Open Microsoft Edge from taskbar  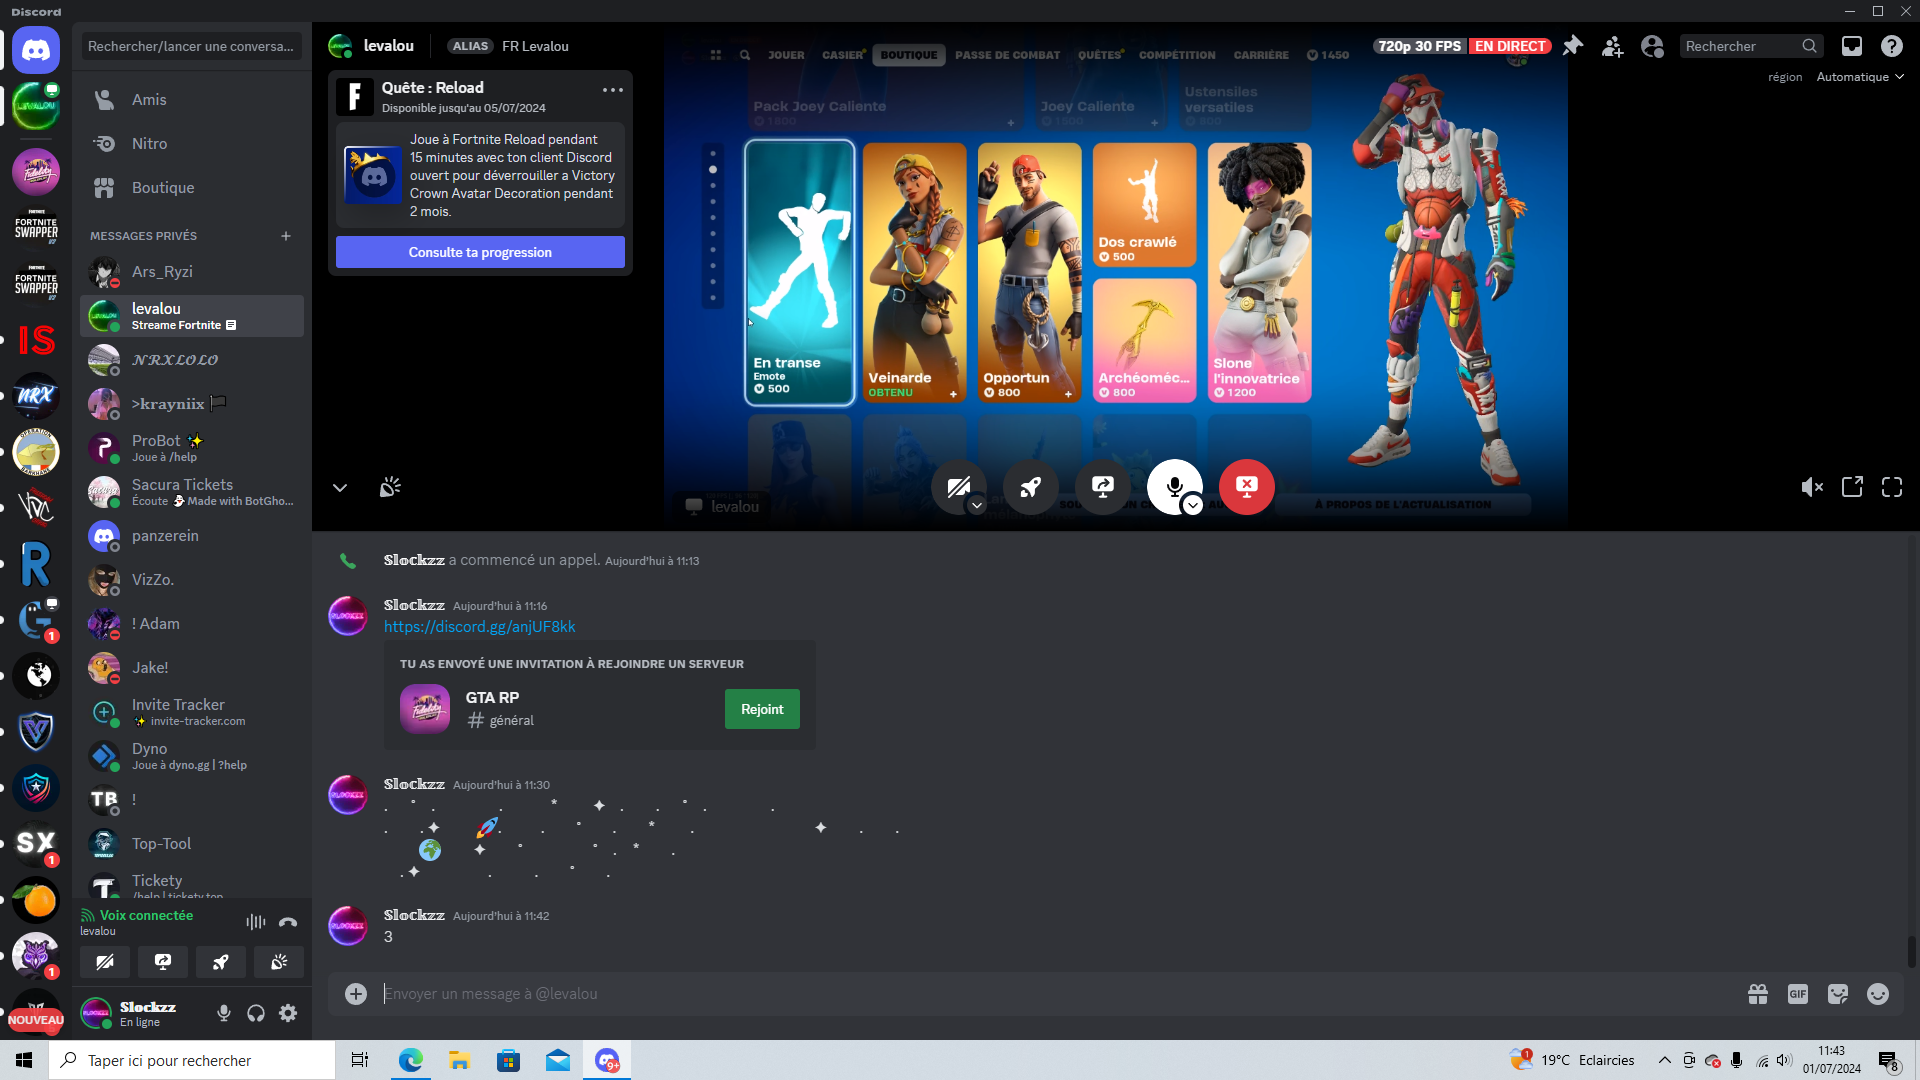pyautogui.click(x=410, y=1060)
